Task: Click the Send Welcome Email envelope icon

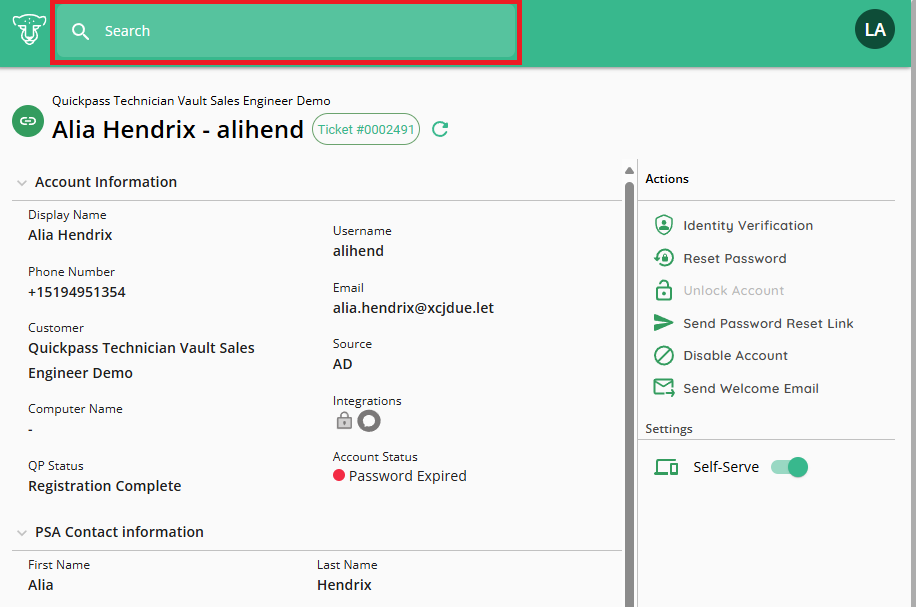Action: point(664,388)
